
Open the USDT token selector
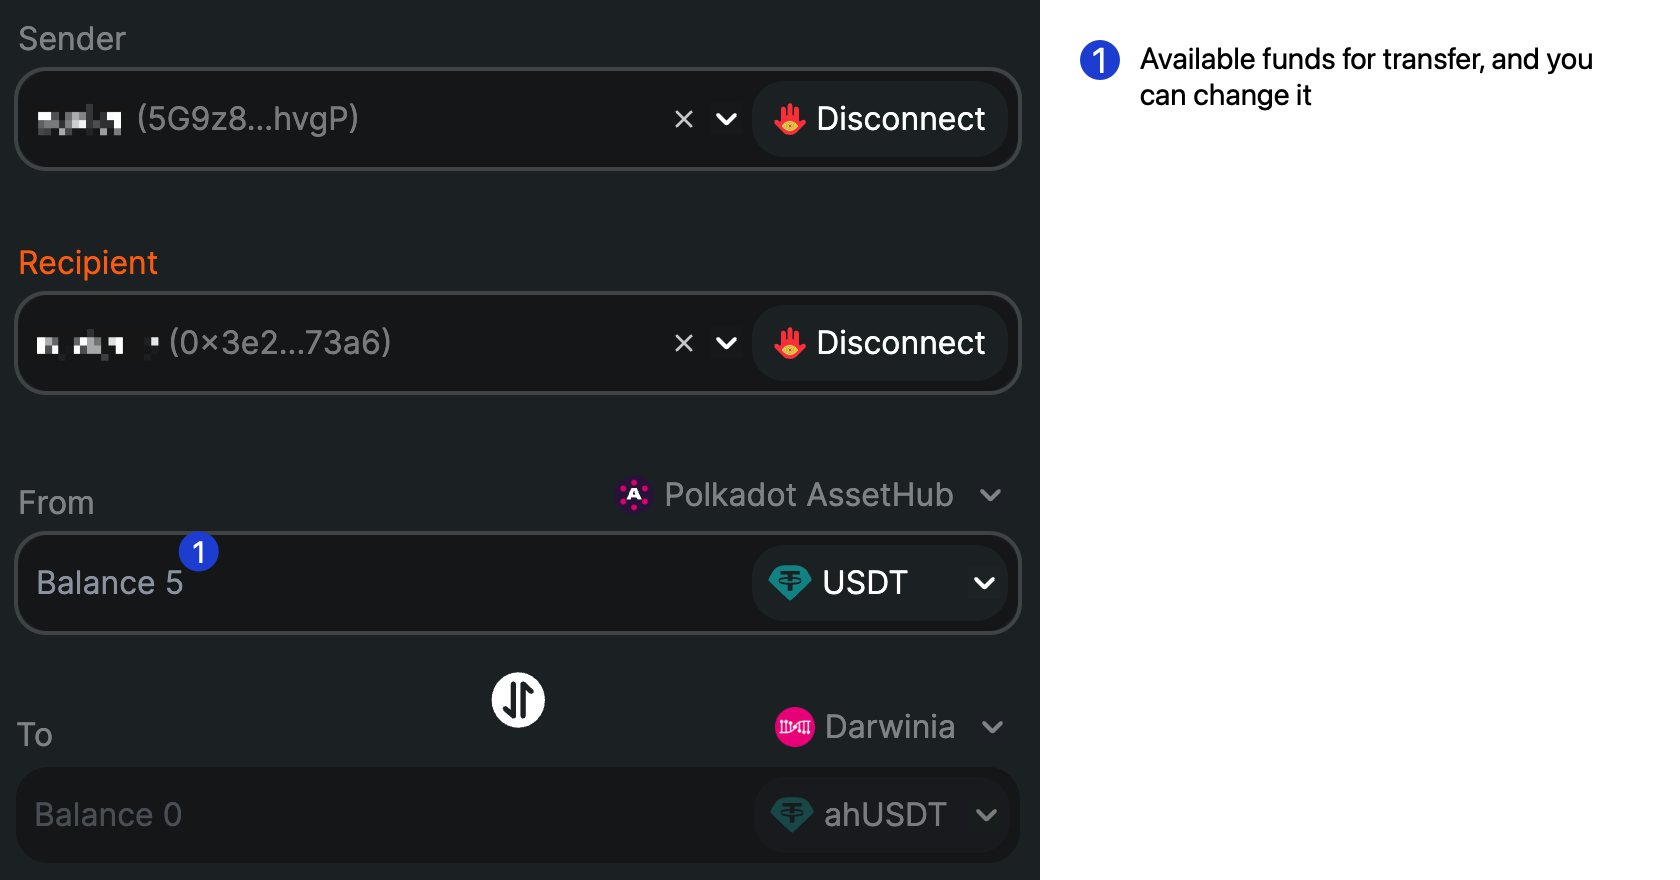[x=984, y=583]
